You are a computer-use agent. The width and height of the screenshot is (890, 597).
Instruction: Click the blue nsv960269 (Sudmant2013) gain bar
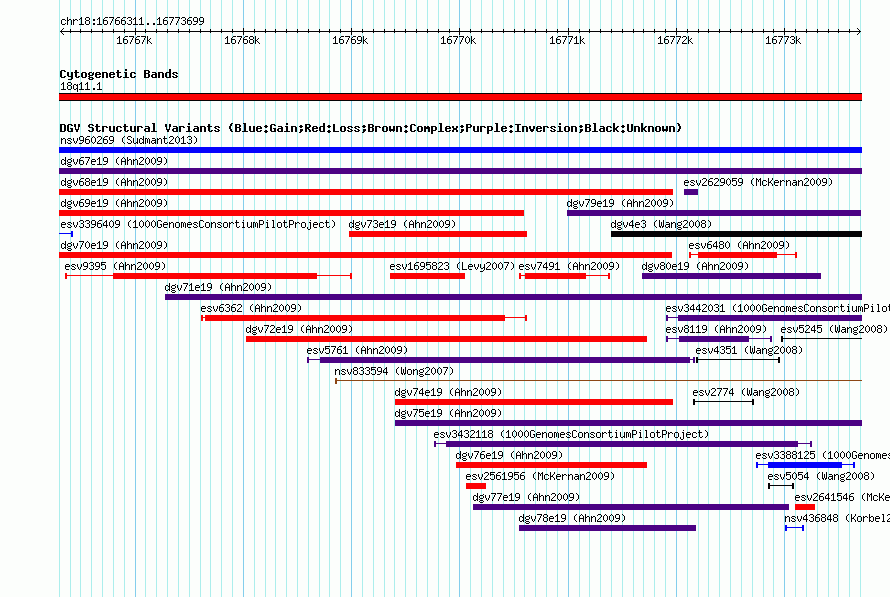(x=460, y=150)
